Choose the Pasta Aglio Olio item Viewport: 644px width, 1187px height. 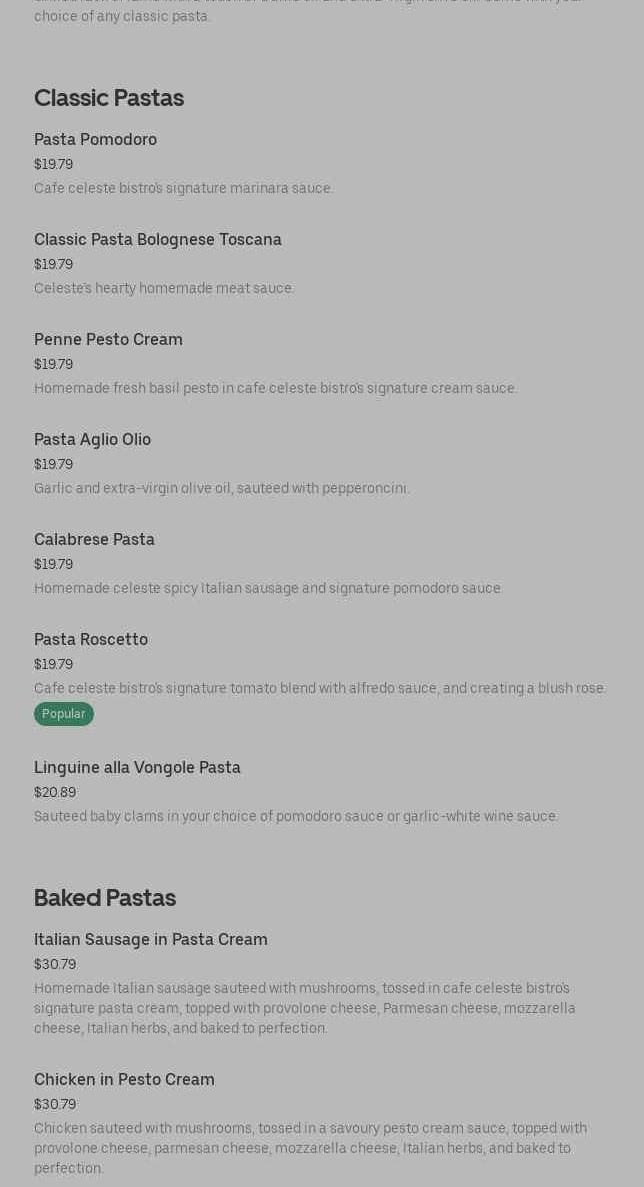click(92, 439)
